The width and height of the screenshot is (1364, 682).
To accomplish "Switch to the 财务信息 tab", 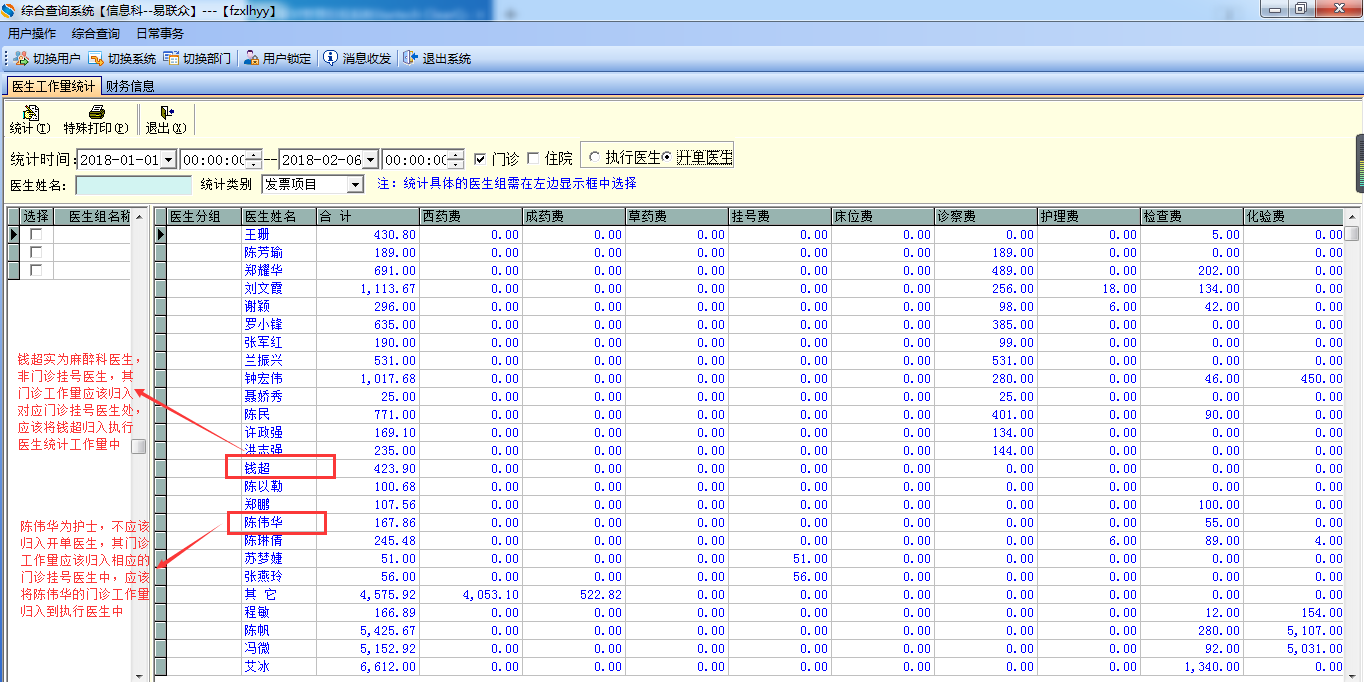I will coord(130,86).
